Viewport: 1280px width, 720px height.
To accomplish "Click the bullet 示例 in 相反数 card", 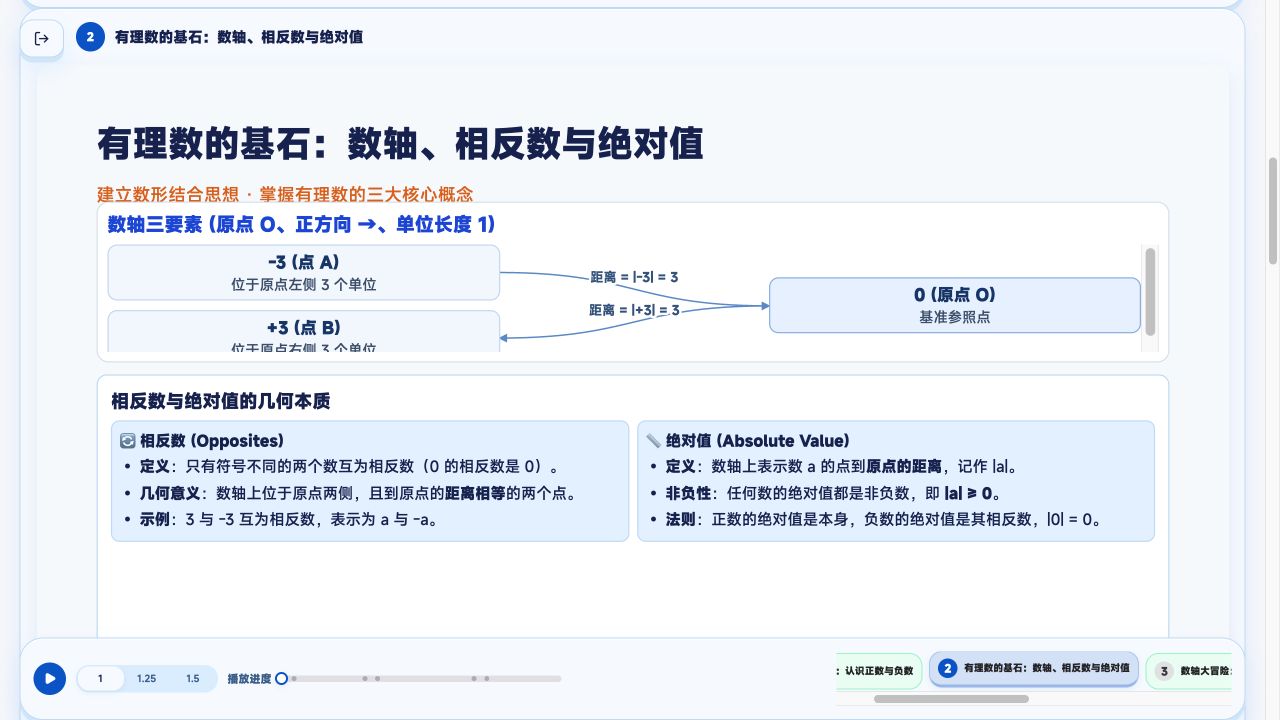I will point(289,520).
